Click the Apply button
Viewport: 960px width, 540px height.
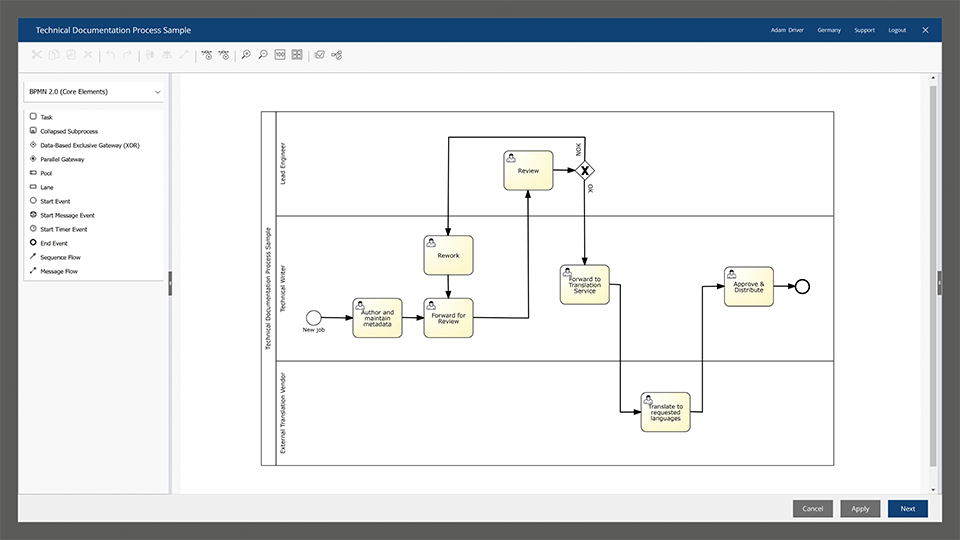coord(860,508)
